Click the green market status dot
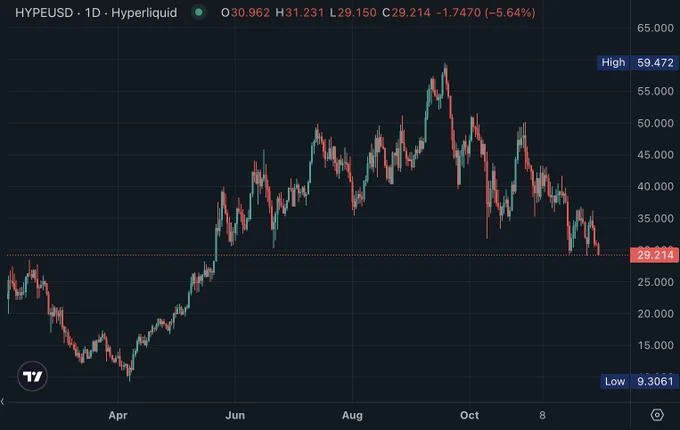 (199, 13)
